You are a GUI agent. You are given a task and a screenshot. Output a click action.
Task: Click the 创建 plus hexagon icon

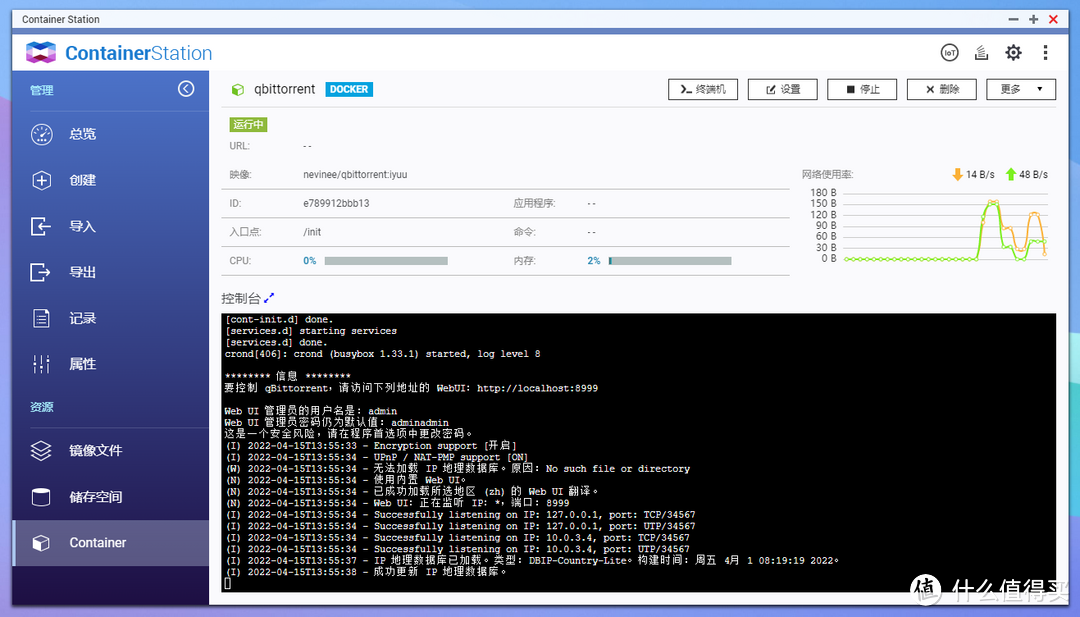(41, 180)
